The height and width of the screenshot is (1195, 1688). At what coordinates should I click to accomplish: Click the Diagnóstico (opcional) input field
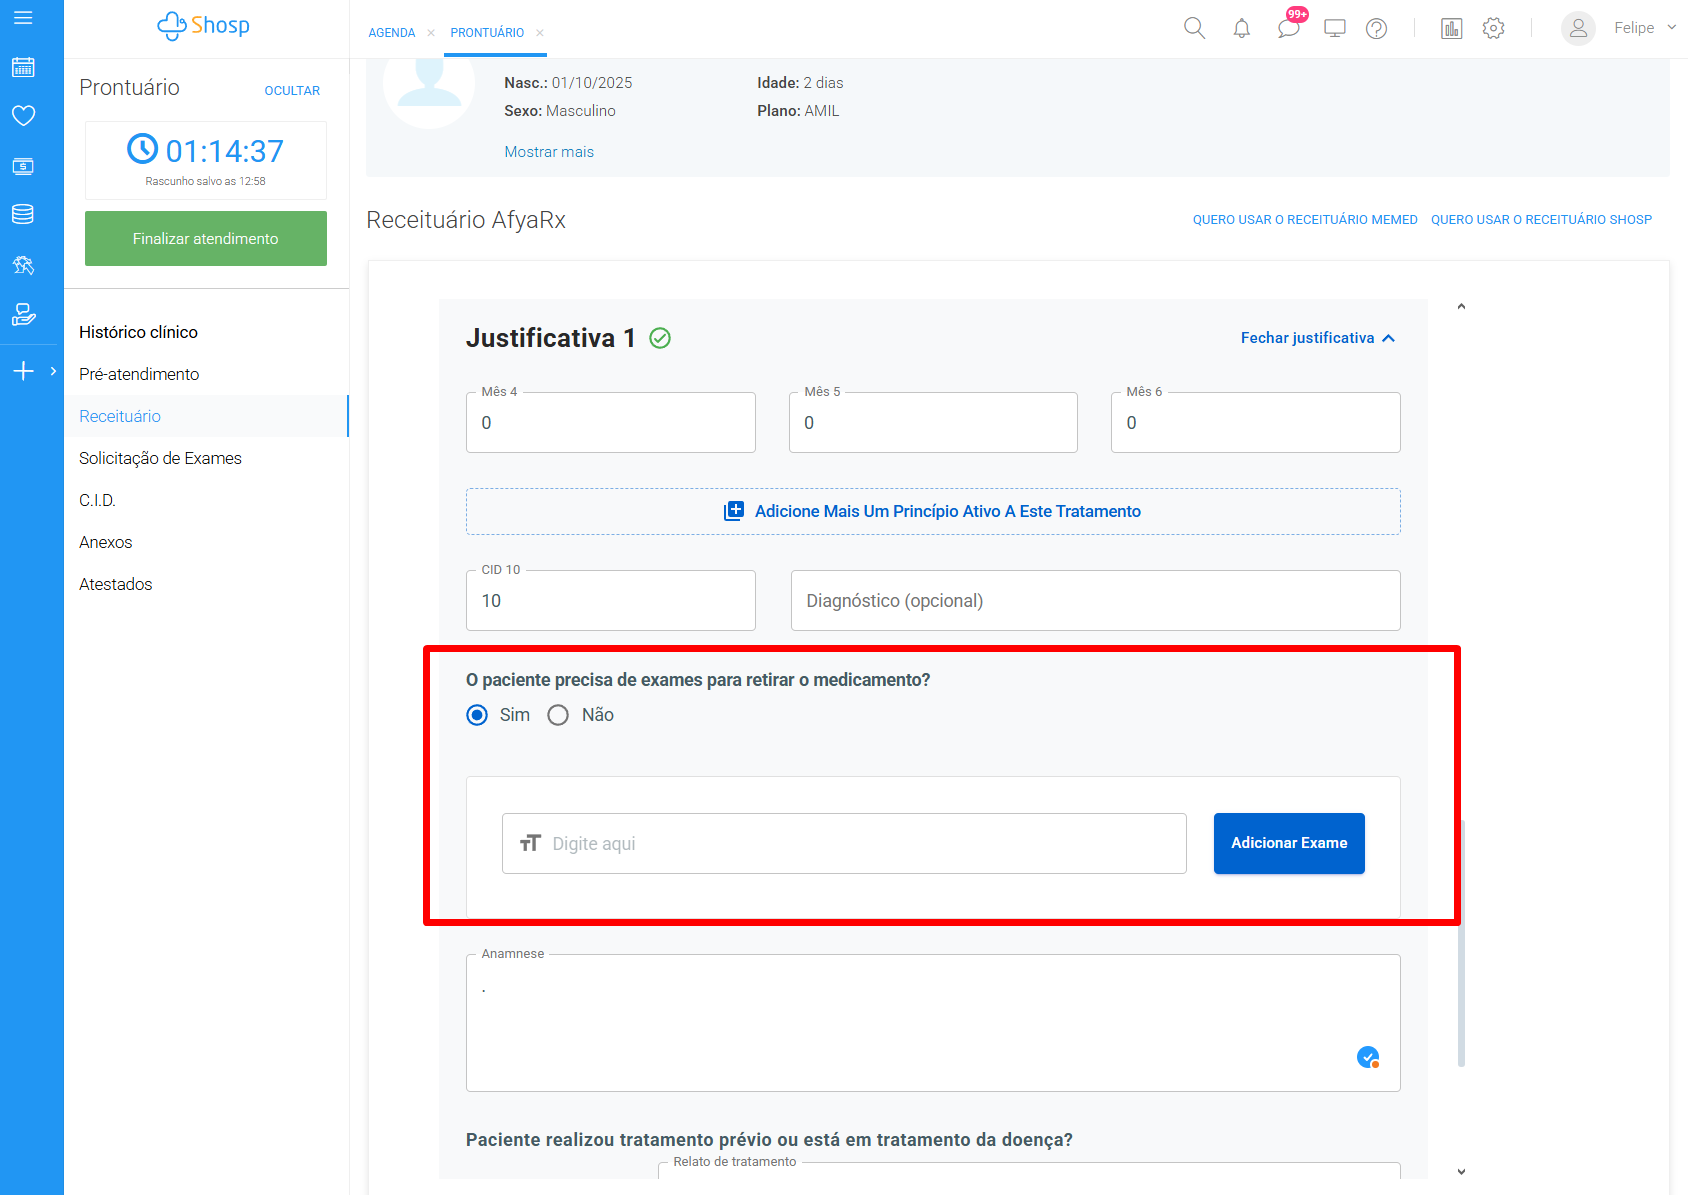pos(1095,601)
